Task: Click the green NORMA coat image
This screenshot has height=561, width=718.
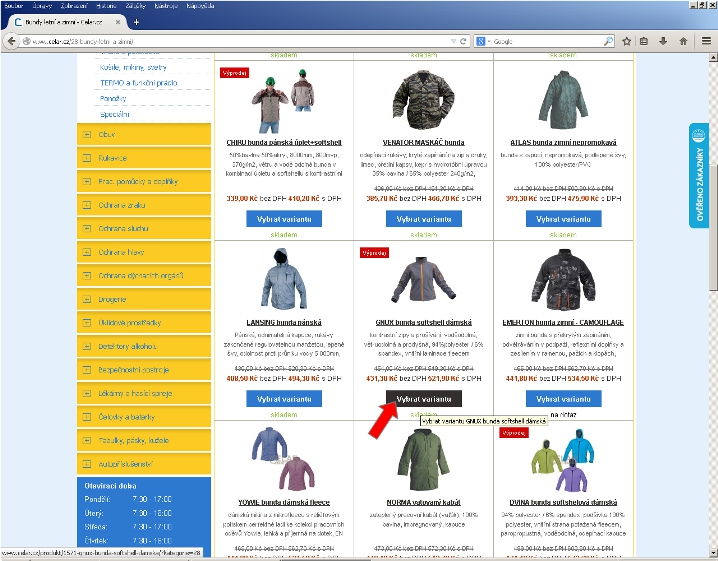Action: tap(423, 460)
